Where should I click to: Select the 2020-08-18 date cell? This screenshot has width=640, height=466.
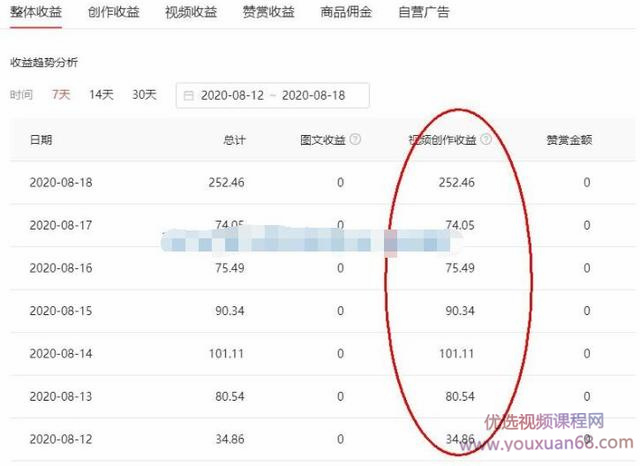point(61,182)
